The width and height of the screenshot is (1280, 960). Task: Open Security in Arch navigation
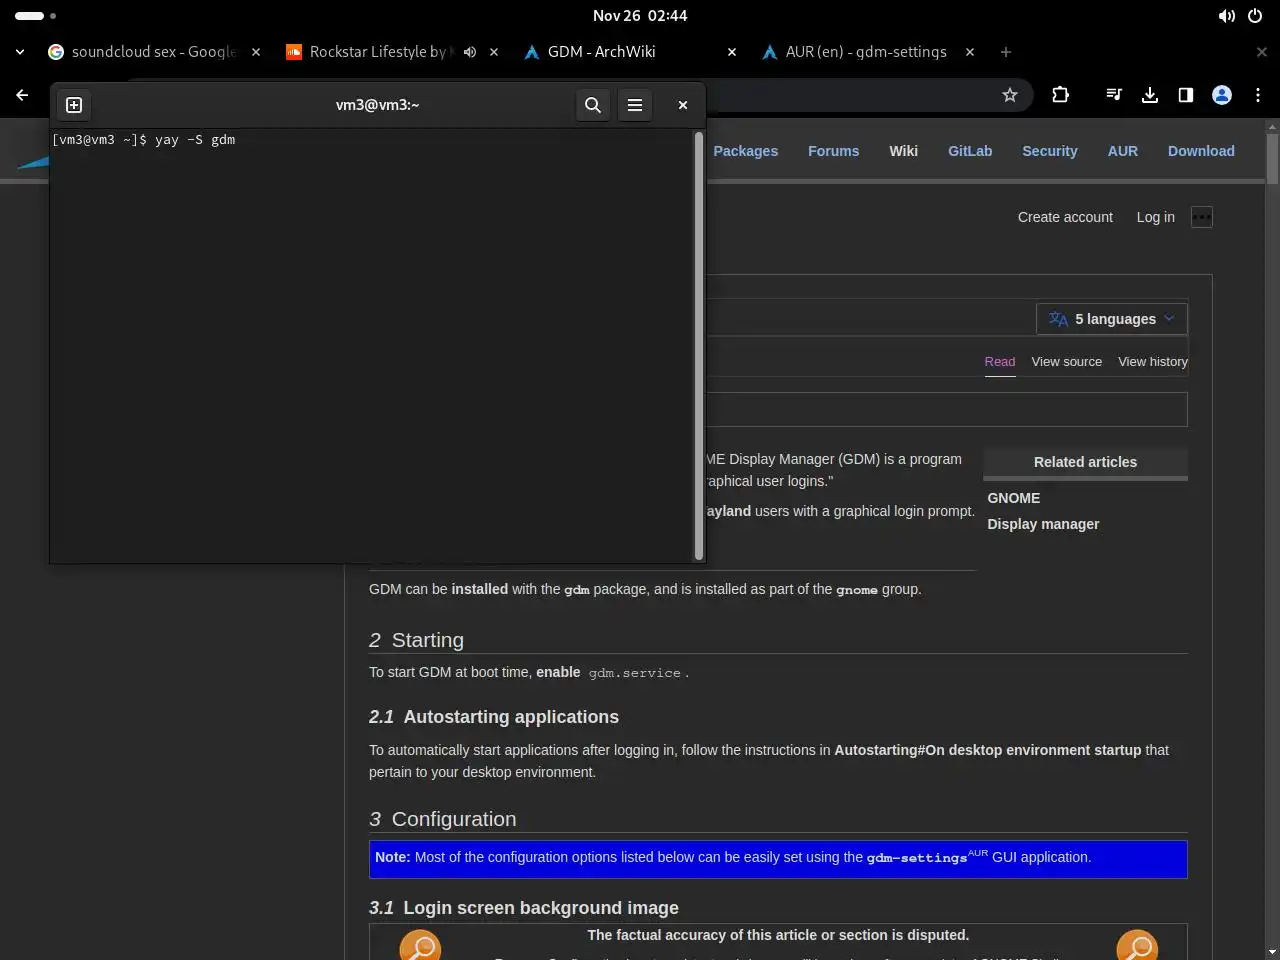click(1050, 151)
